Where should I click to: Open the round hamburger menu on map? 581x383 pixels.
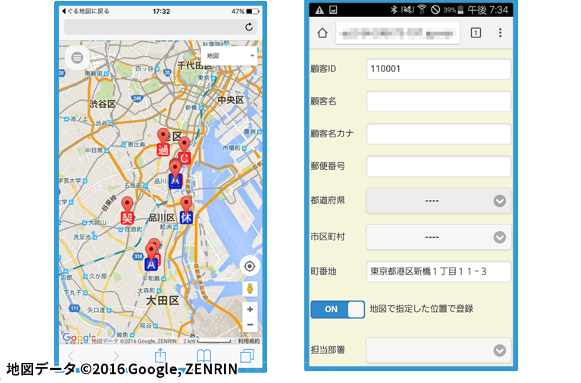click(77, 58)
